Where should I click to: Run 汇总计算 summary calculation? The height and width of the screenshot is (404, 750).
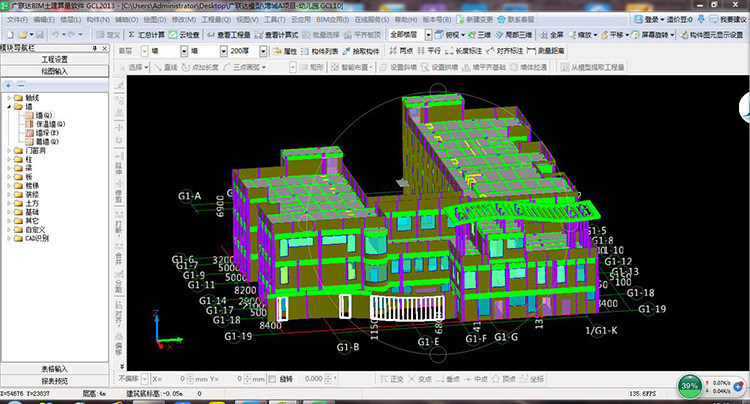pos(146,35)
